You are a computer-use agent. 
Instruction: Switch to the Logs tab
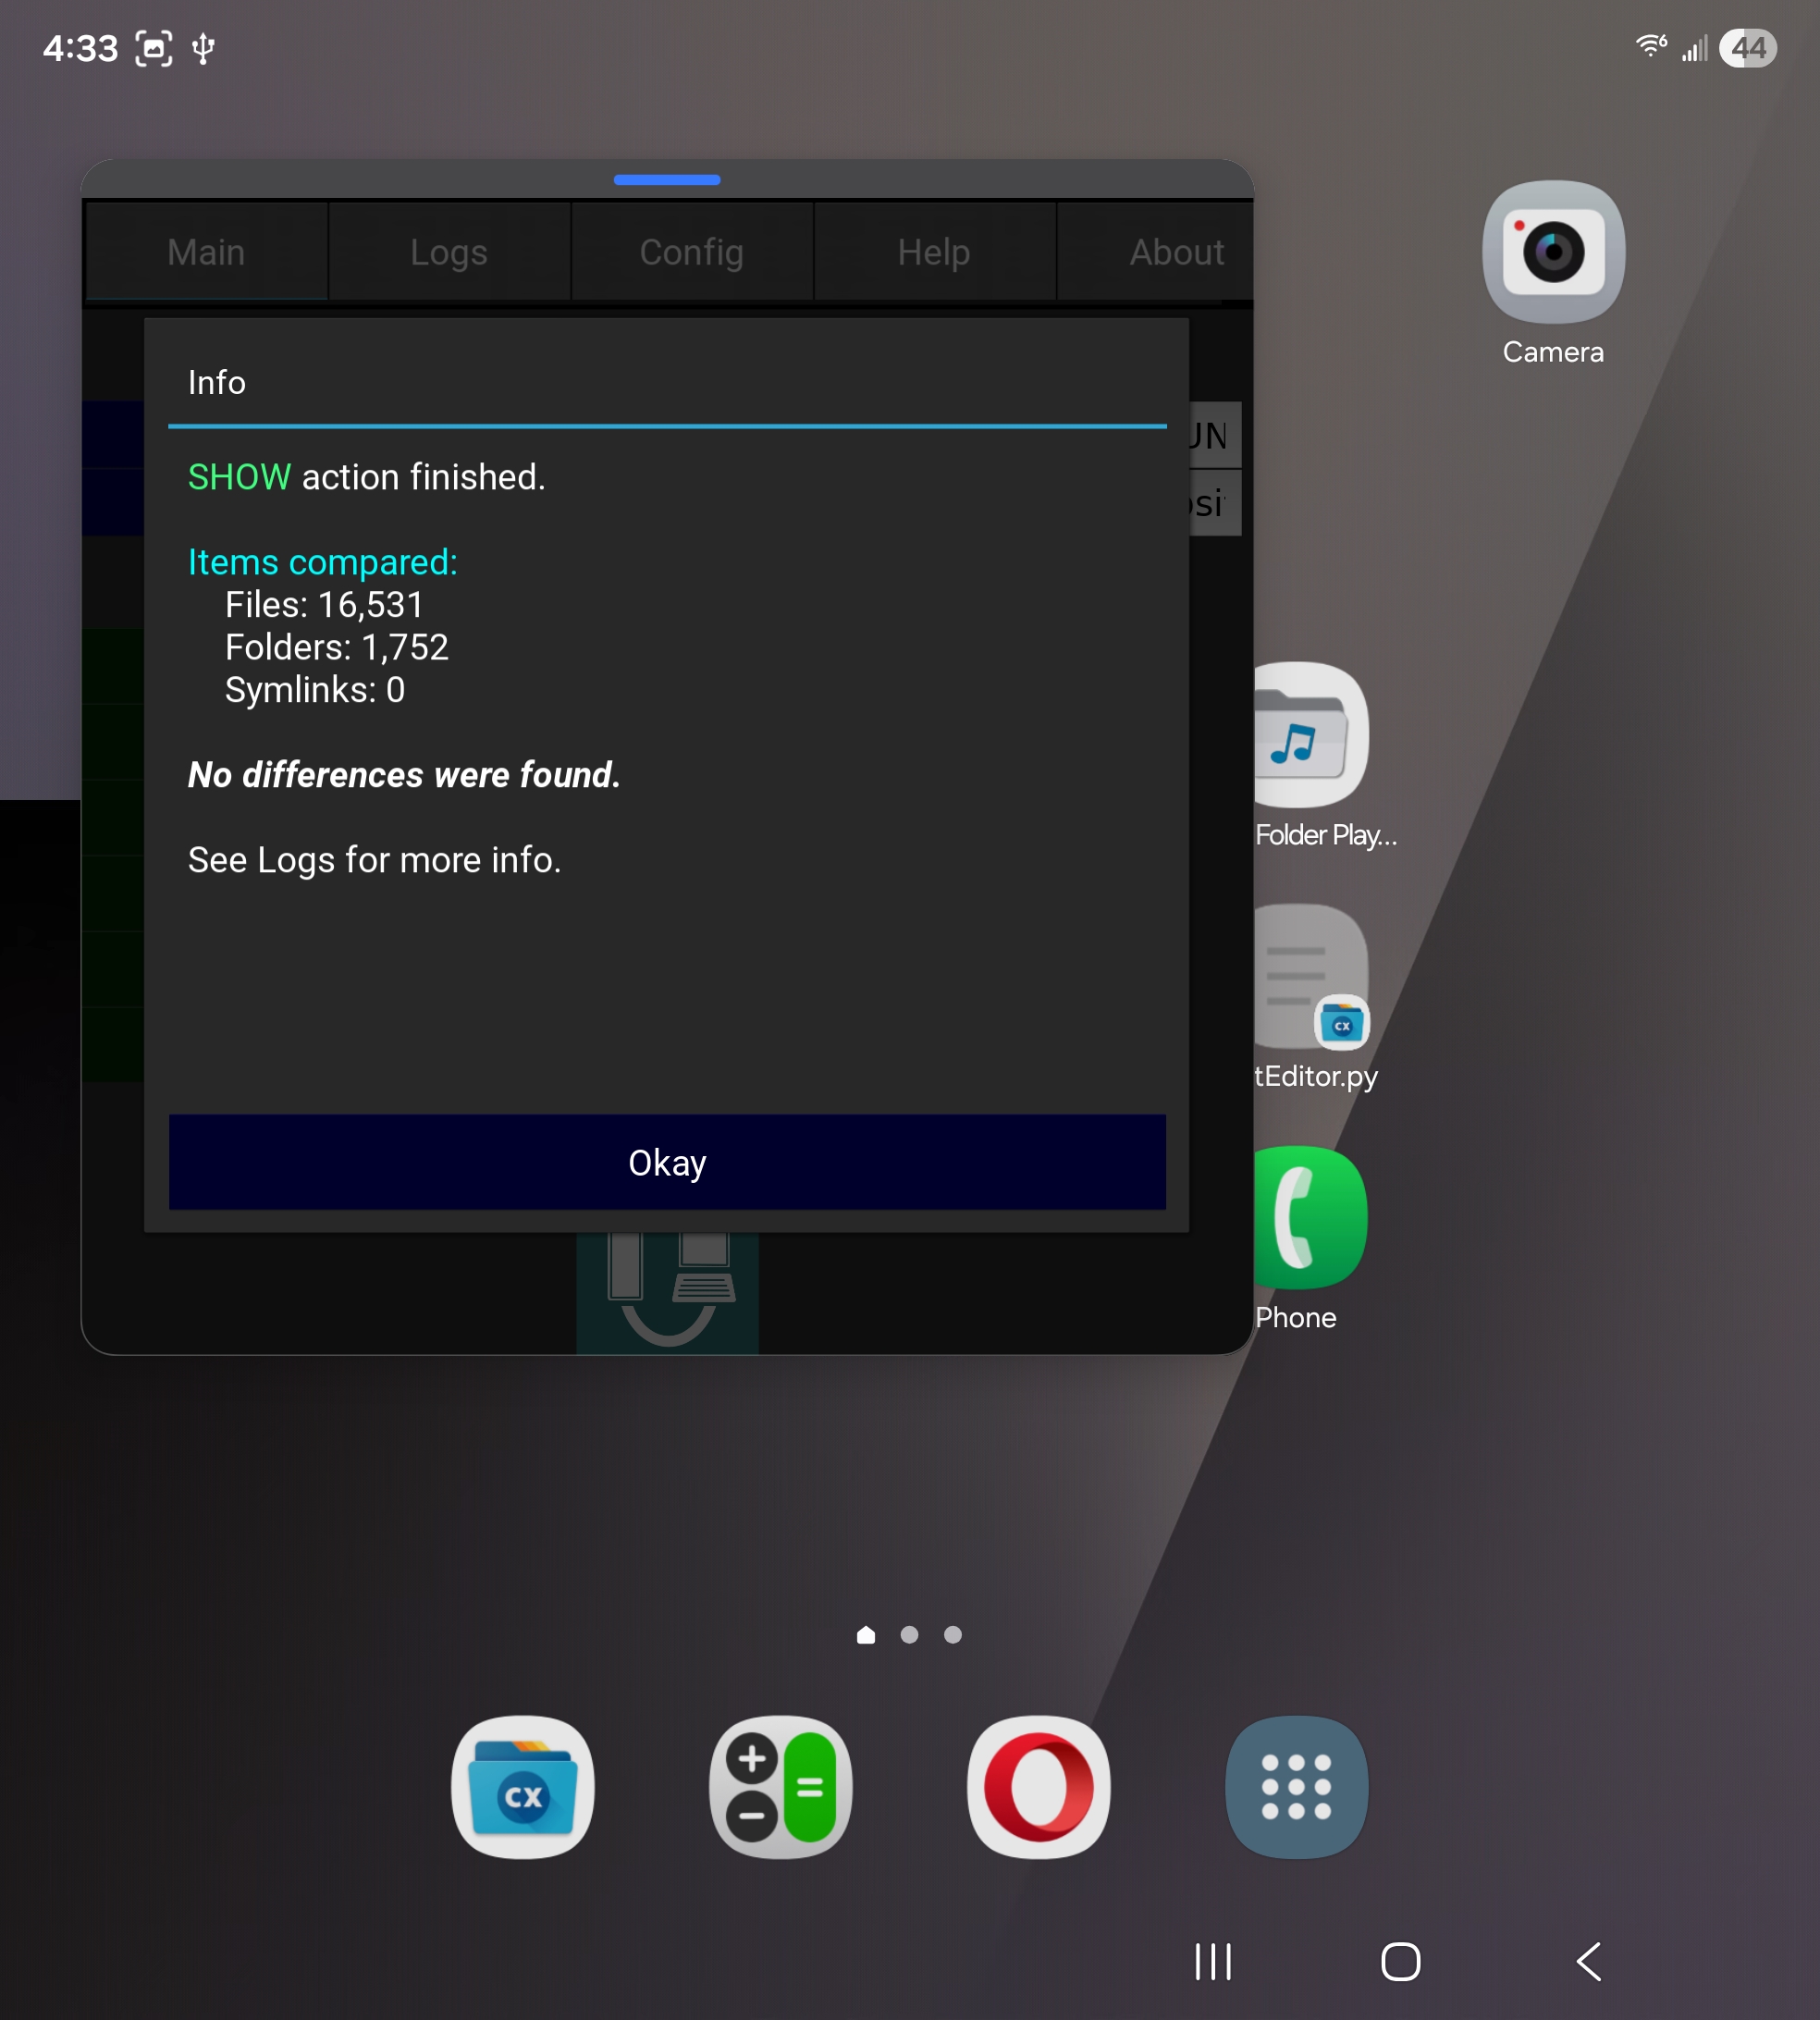tap(449, 252)
